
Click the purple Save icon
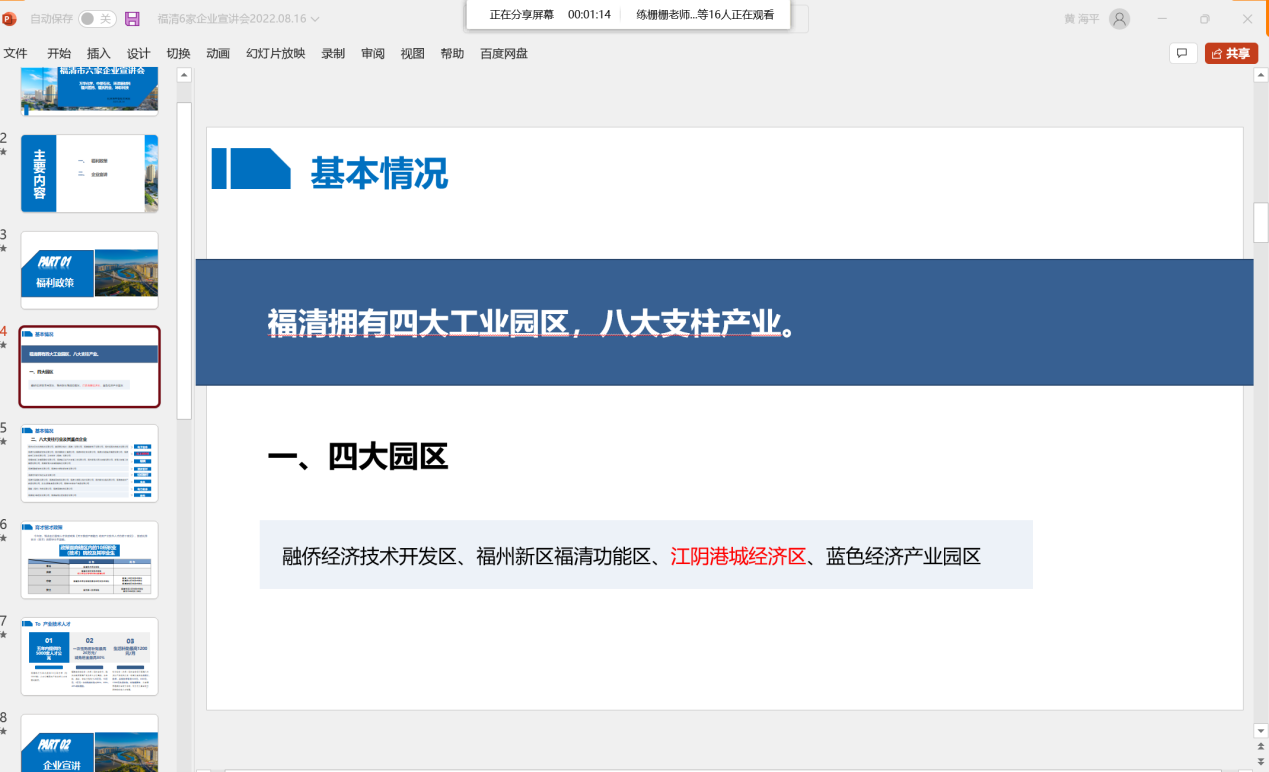pos(132,19)
